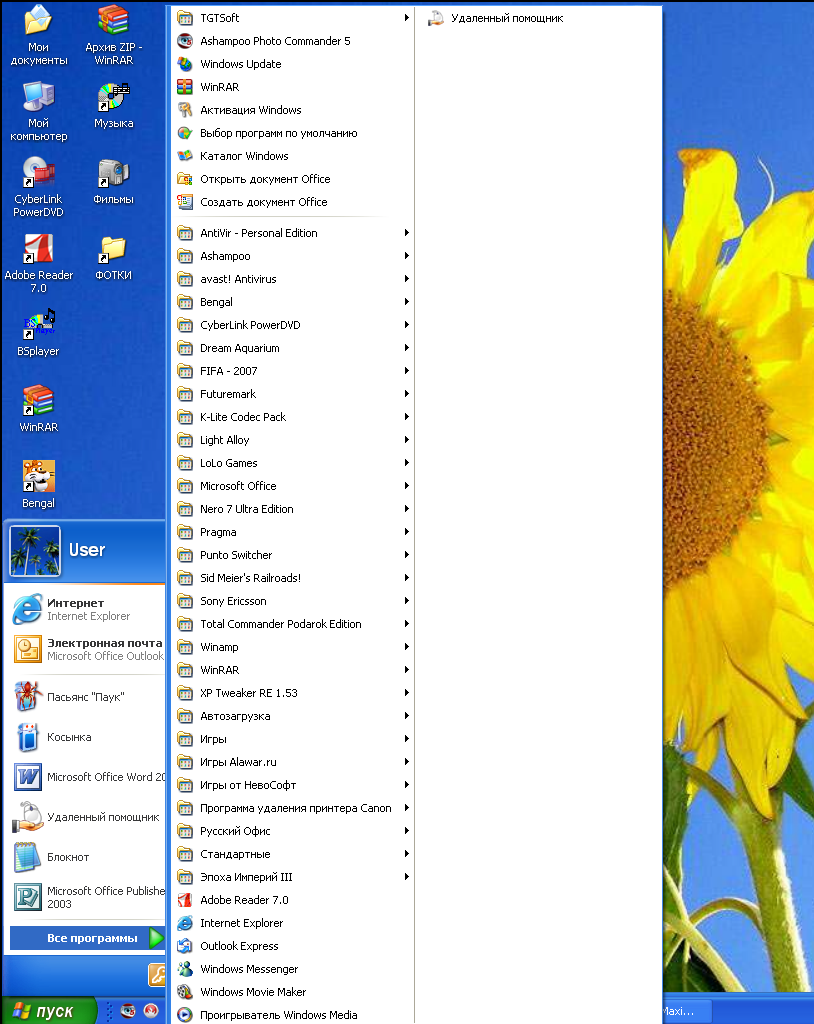The image size is (814, 1024).
Task: Select the BSplayer desktop shortcut icon
Action: coord(39,325)
